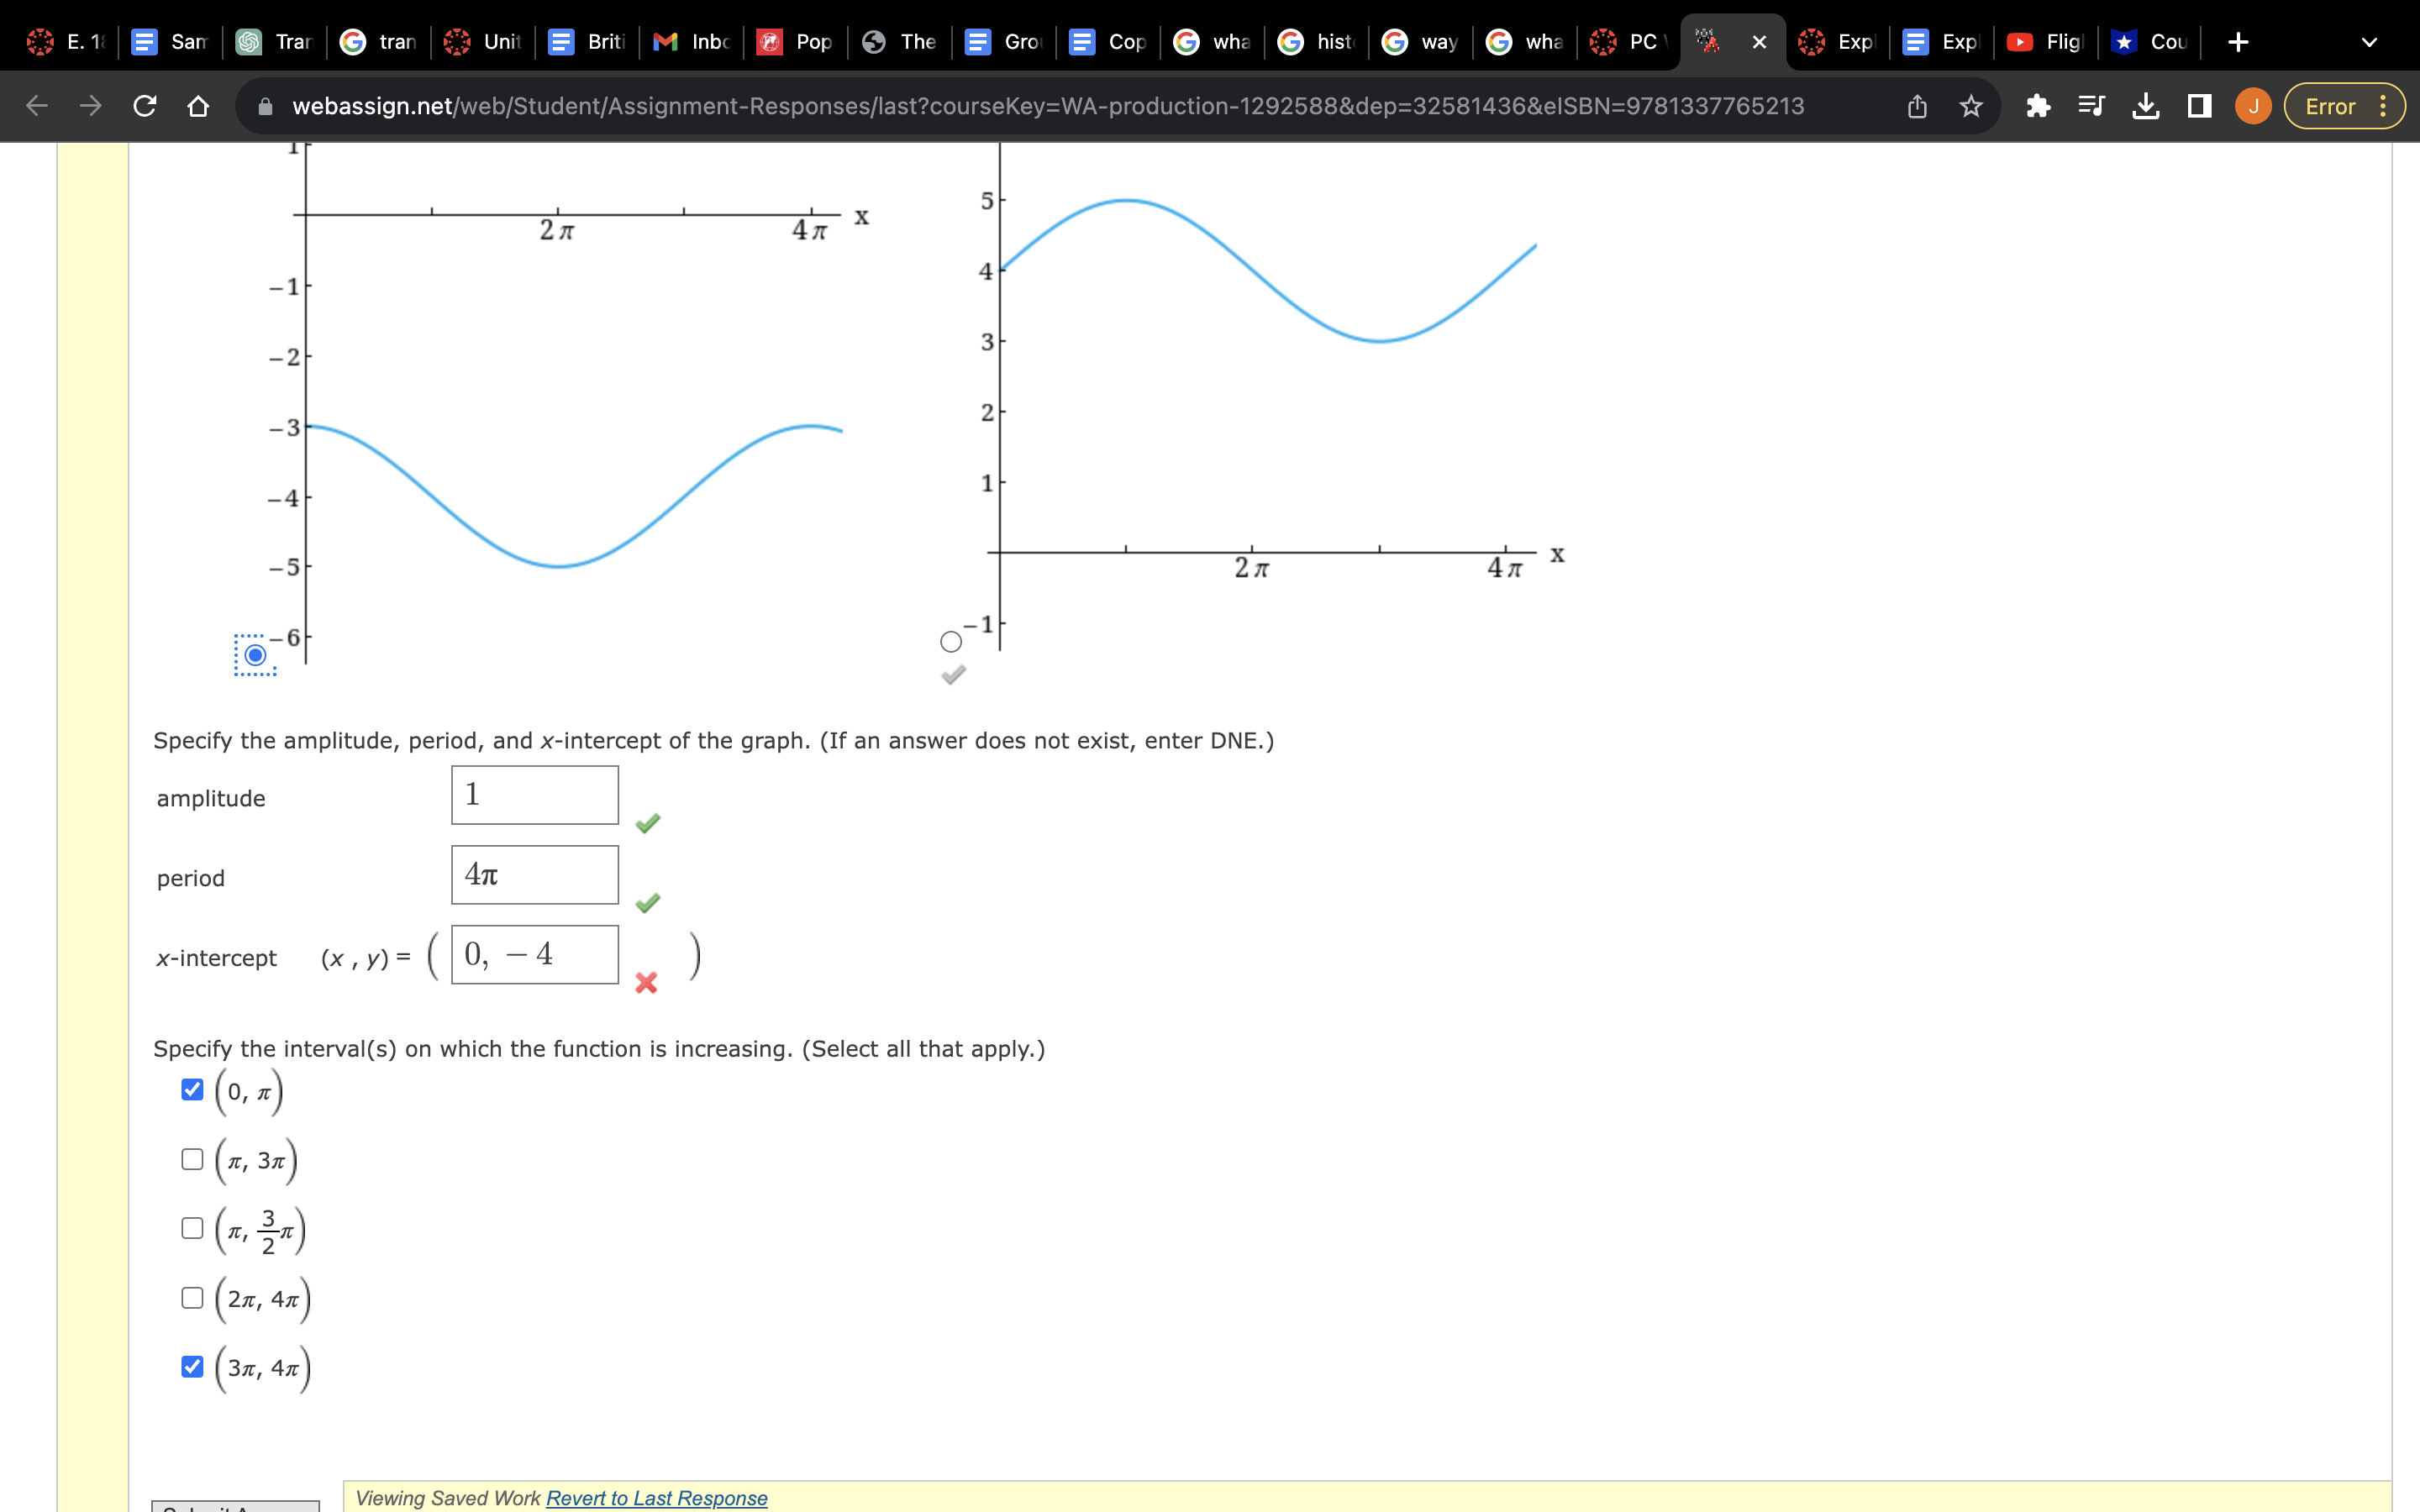This screenshot has height=1512, width=2420.
Task: Uncheck the (0, π) interval checkbox
Action: (x=192, y=1089)
